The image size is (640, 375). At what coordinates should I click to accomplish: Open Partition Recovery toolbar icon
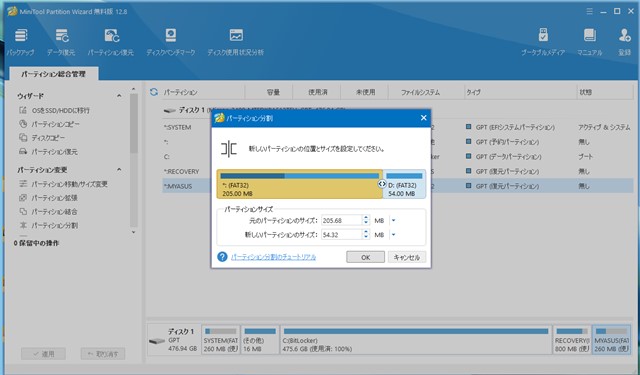[x=111, y=42]
